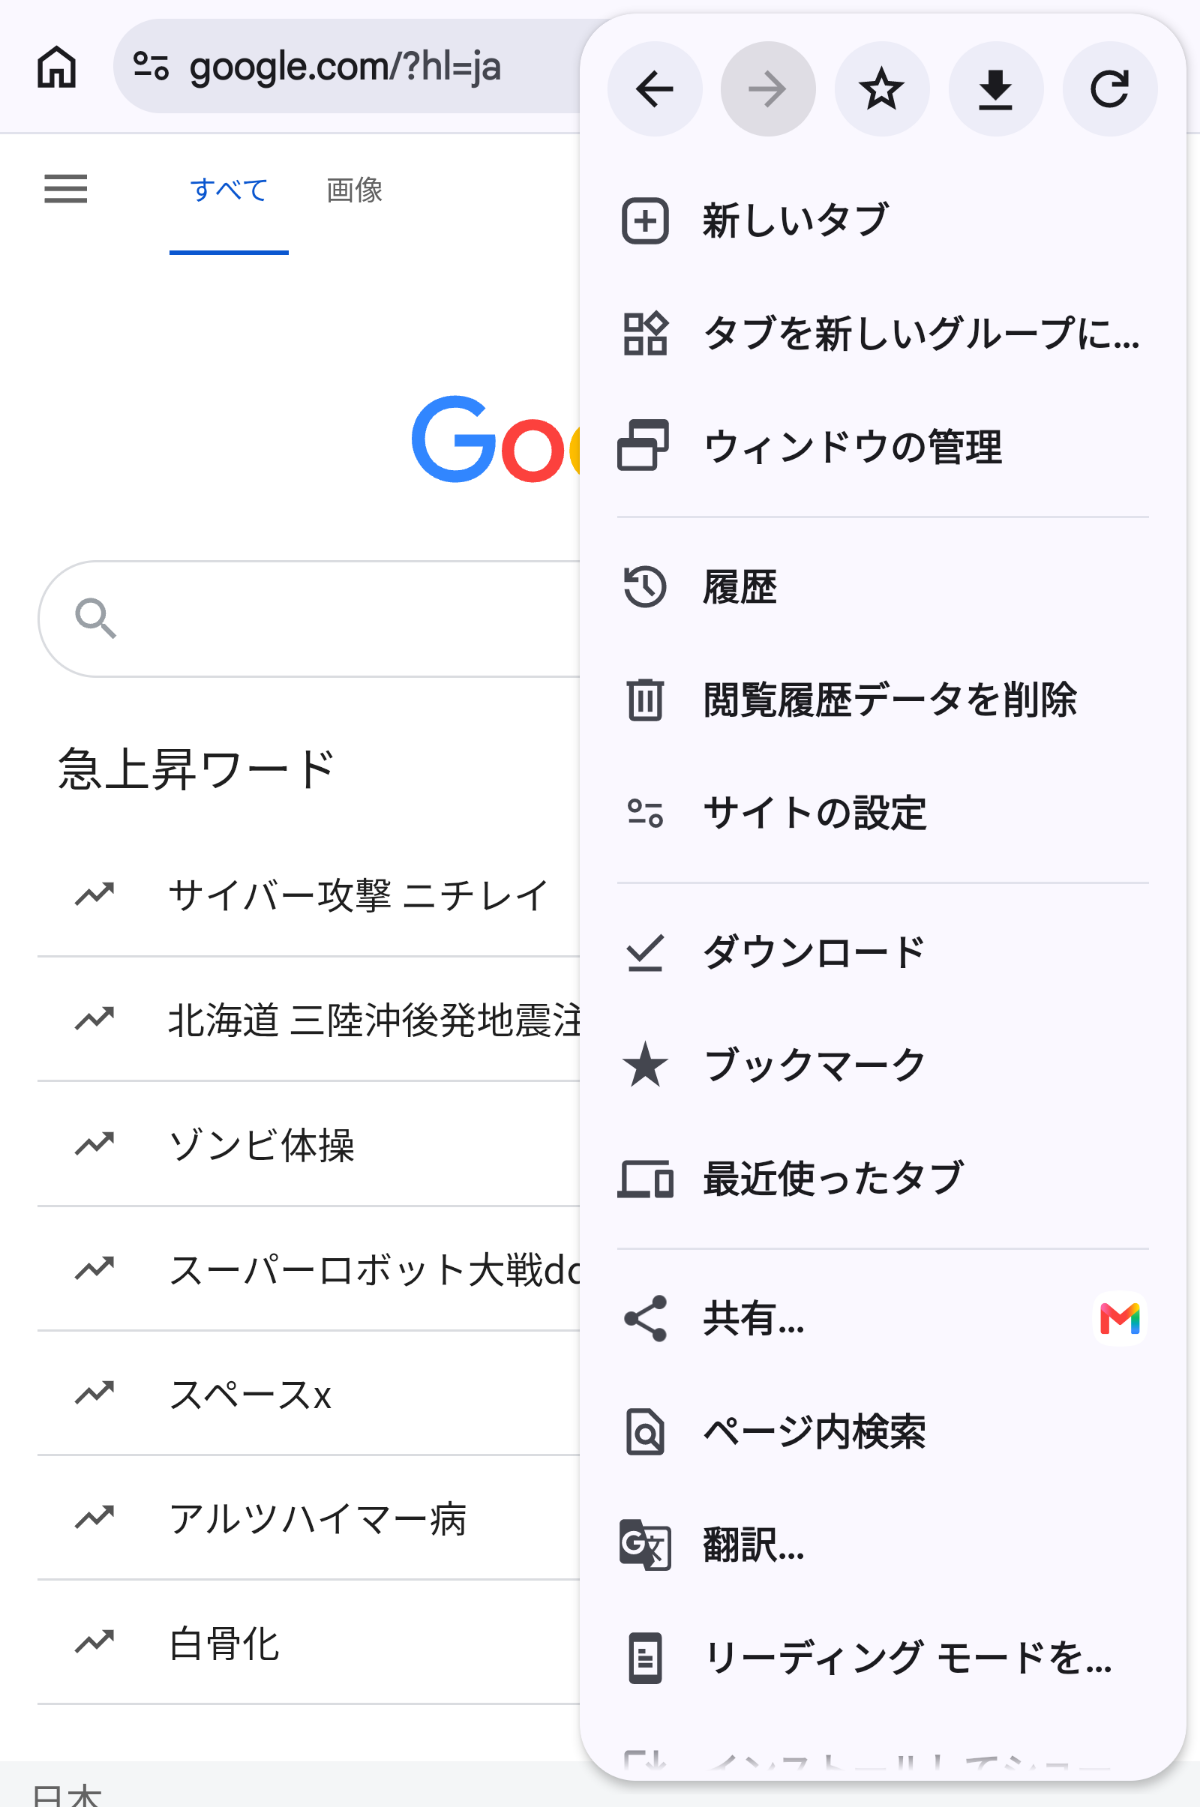Open the hamburger menu on Google page
This screenshot has height=1807, width=1200.
coord(66,189)
